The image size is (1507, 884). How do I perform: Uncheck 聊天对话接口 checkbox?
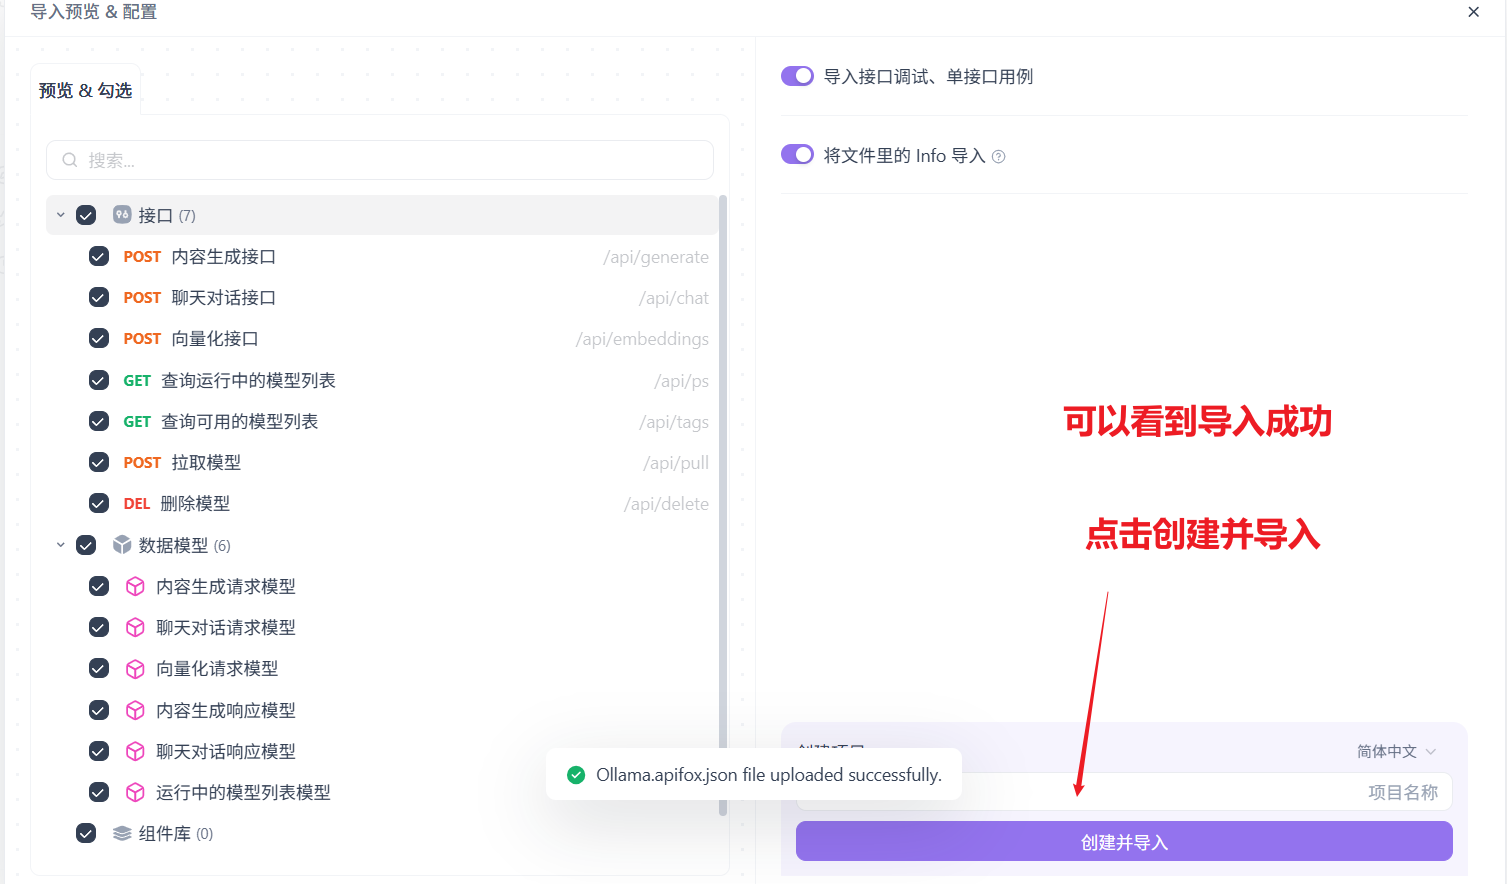(99, 297)
